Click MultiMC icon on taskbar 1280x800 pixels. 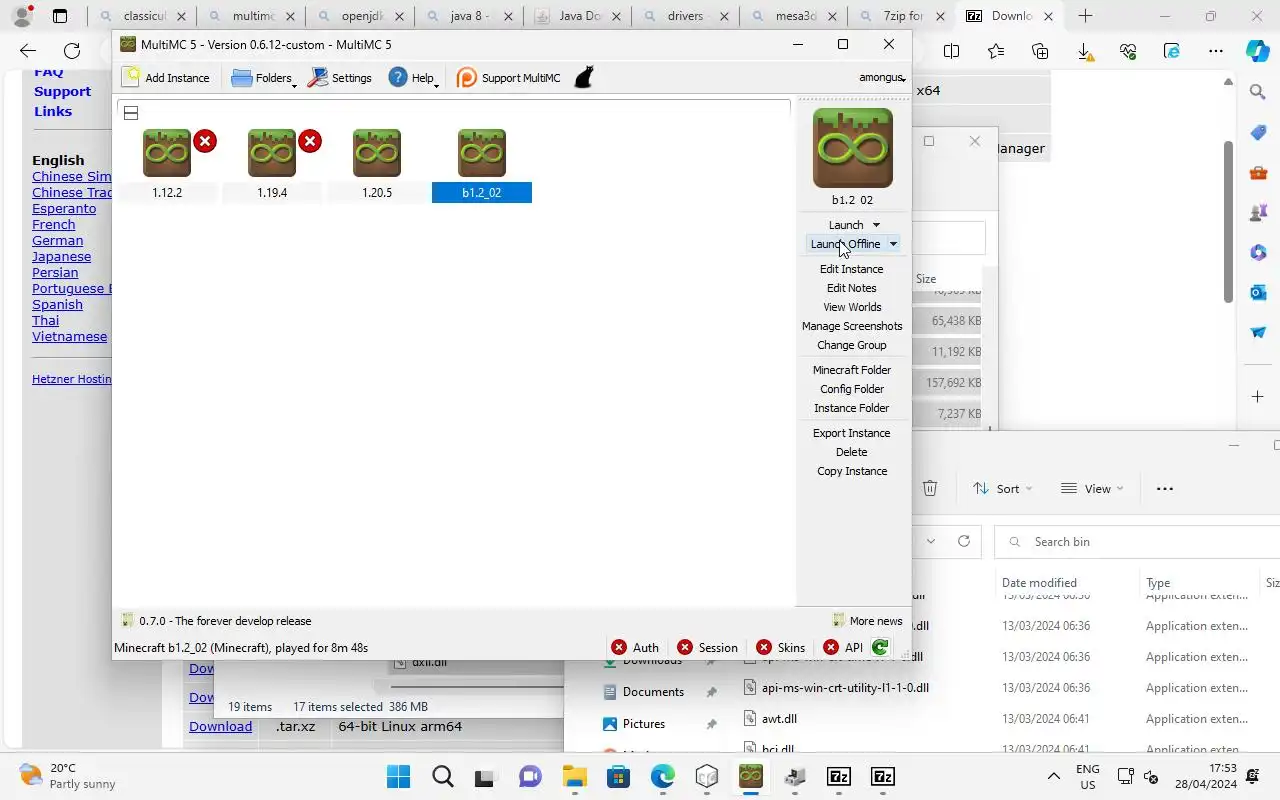(x=751, y=777)
